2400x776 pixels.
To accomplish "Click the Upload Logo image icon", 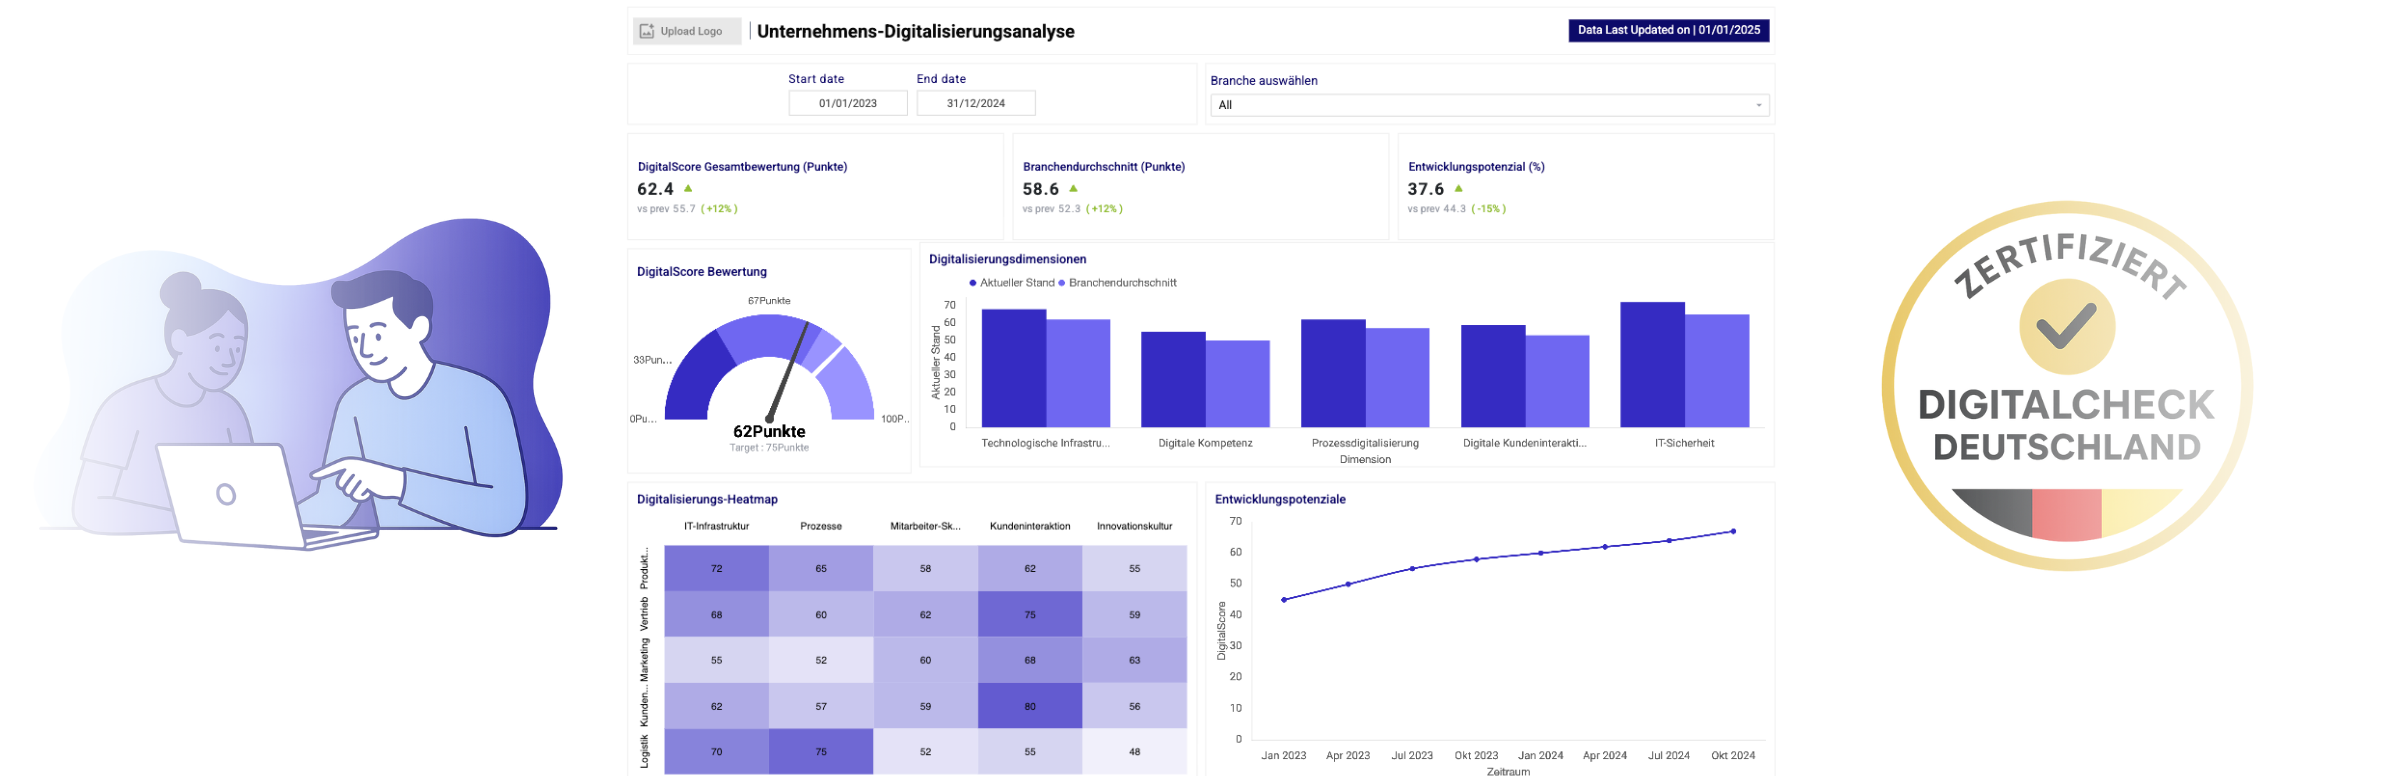I will pyautogui.click(x=647, y=31).
